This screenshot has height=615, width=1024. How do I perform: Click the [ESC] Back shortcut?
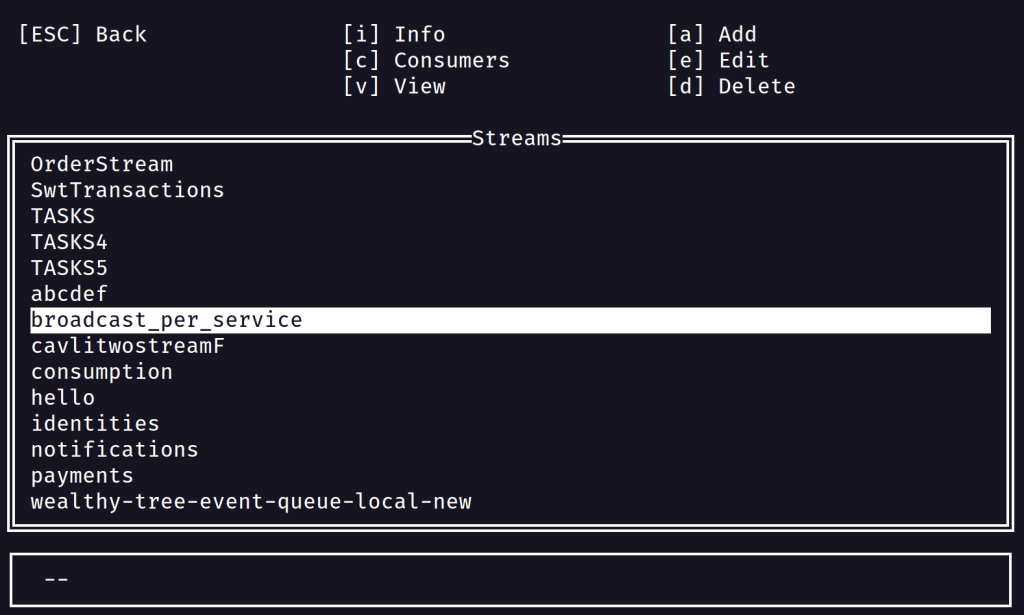pos(83,35)
